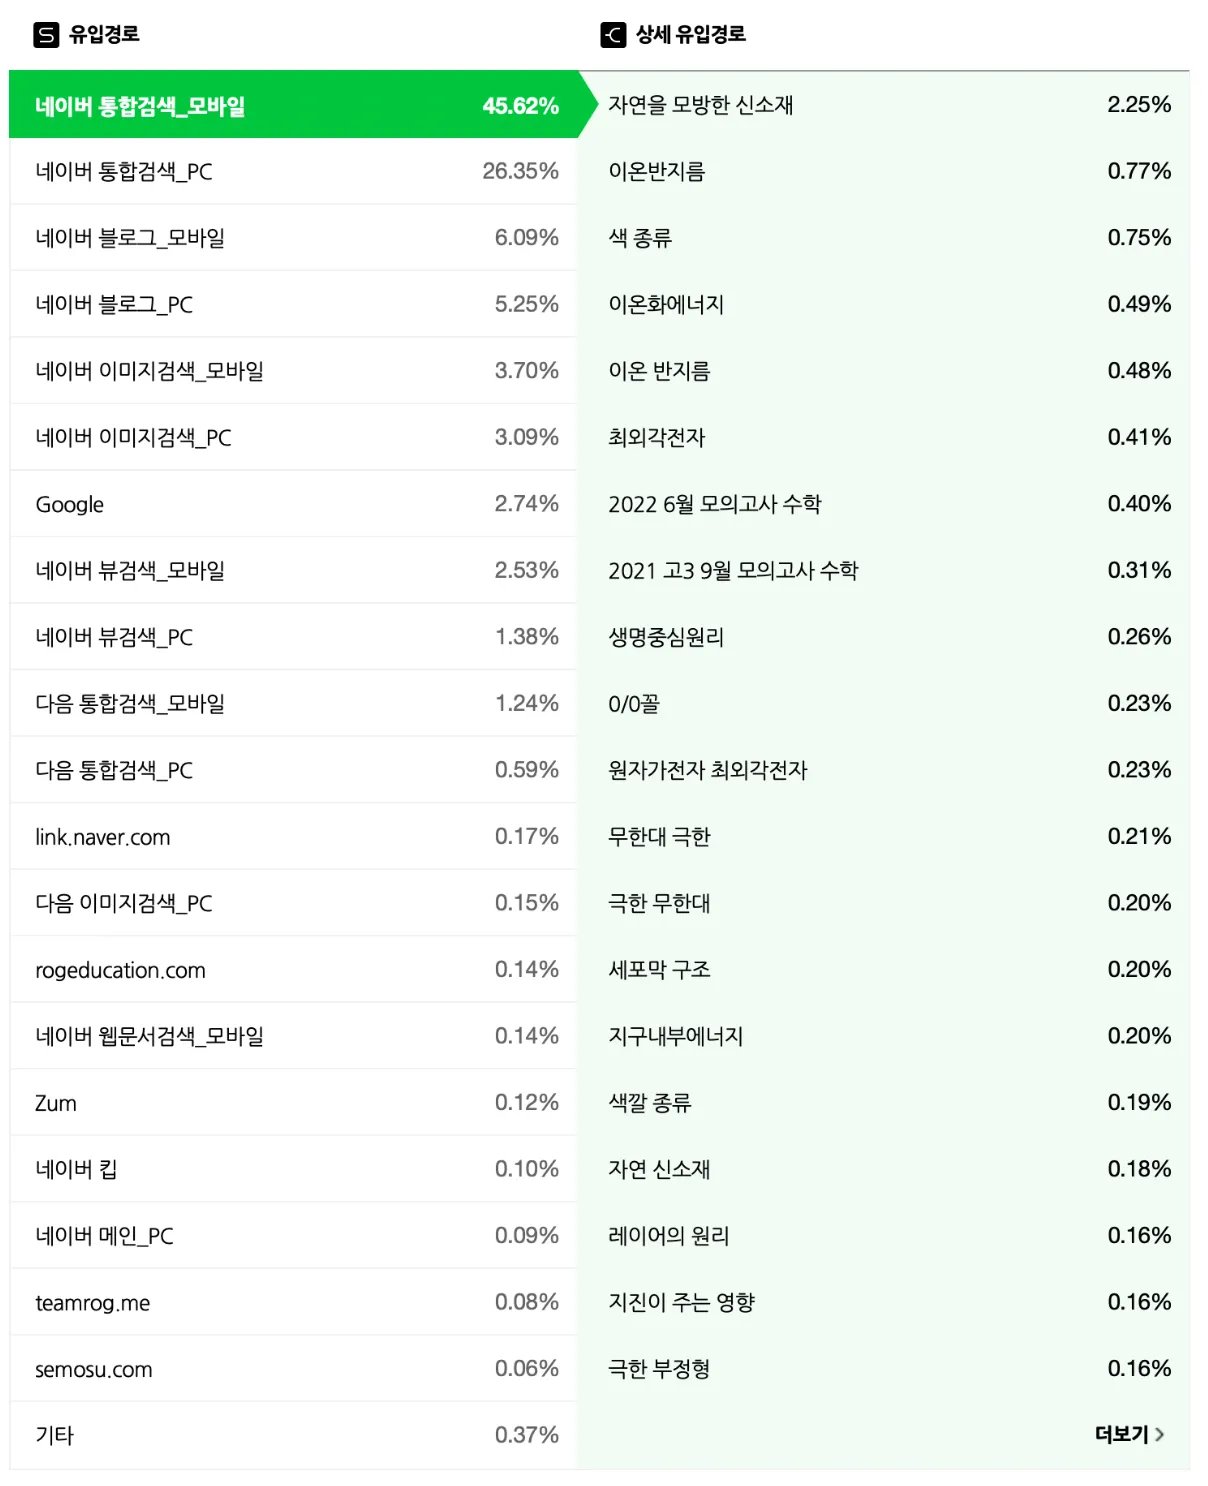The image size is (1208, 1486).
Task: Select rogeducation.com referral source
Action: (x=294, y=970)
